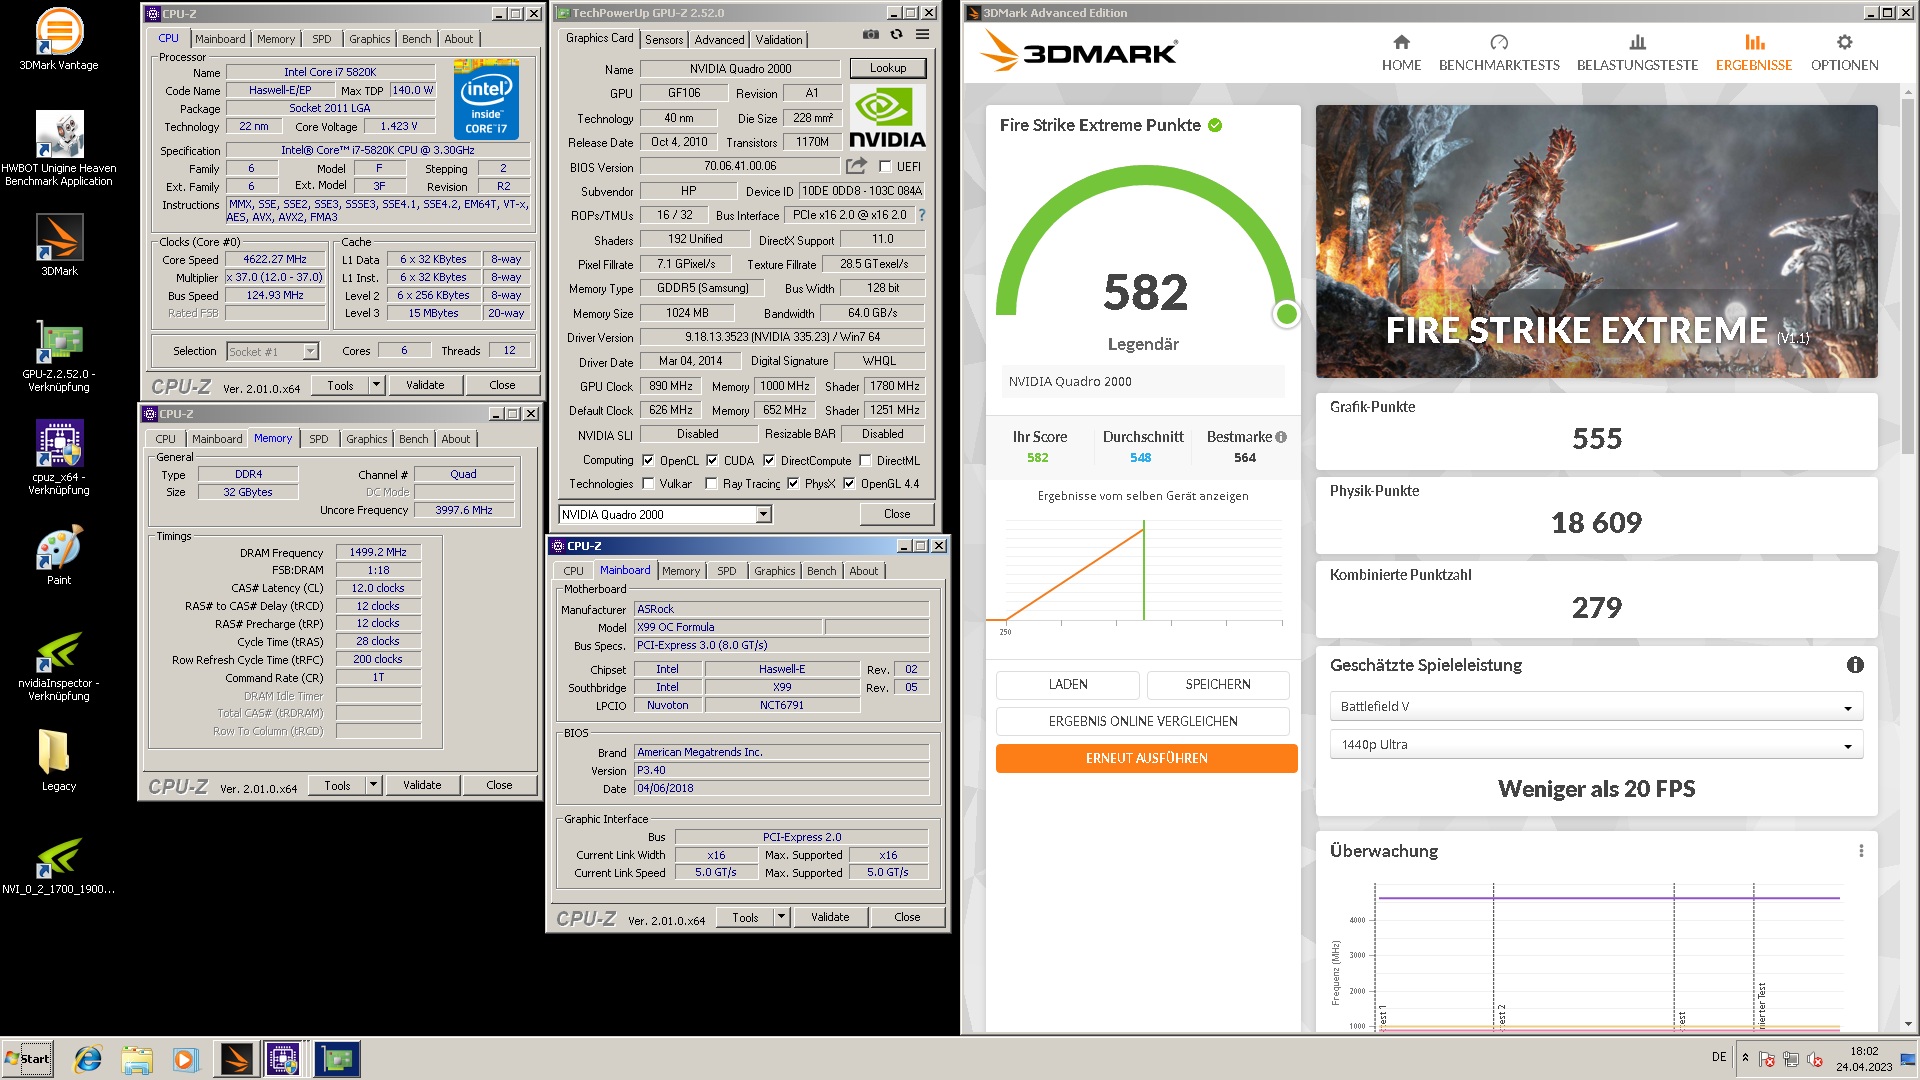Screen dimensions: 1920x1080
Task: Open 3DMark Vantage desktop shortcut
Action: pos(59,38)
